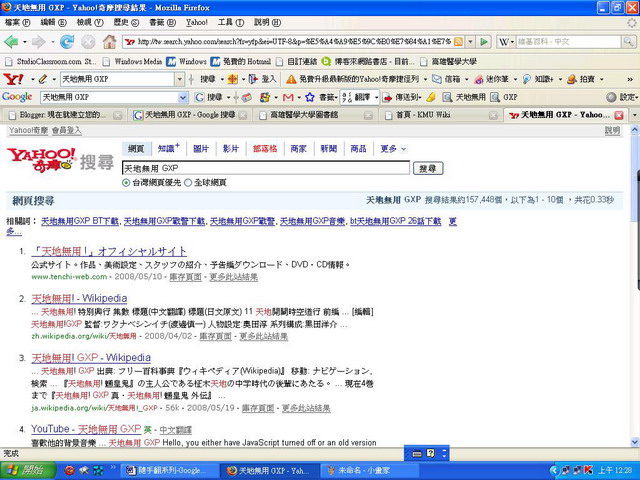Open the Back button history dropdown arrow
The height and width of the screenshot is (480, 640).
click(x=24, y=42)
